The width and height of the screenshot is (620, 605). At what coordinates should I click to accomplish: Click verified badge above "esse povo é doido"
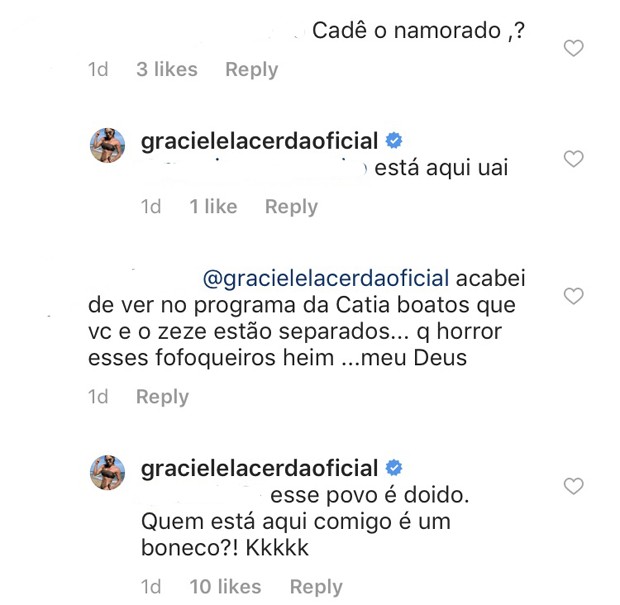click(394, 467)
